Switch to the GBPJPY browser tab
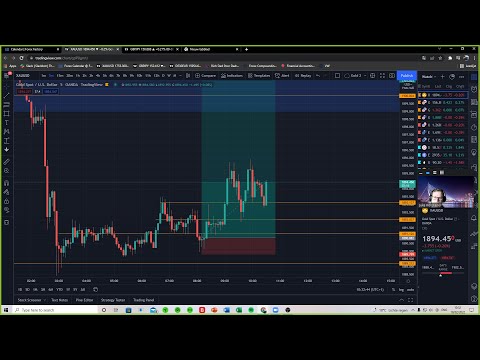480x360 pixels. 152,49
